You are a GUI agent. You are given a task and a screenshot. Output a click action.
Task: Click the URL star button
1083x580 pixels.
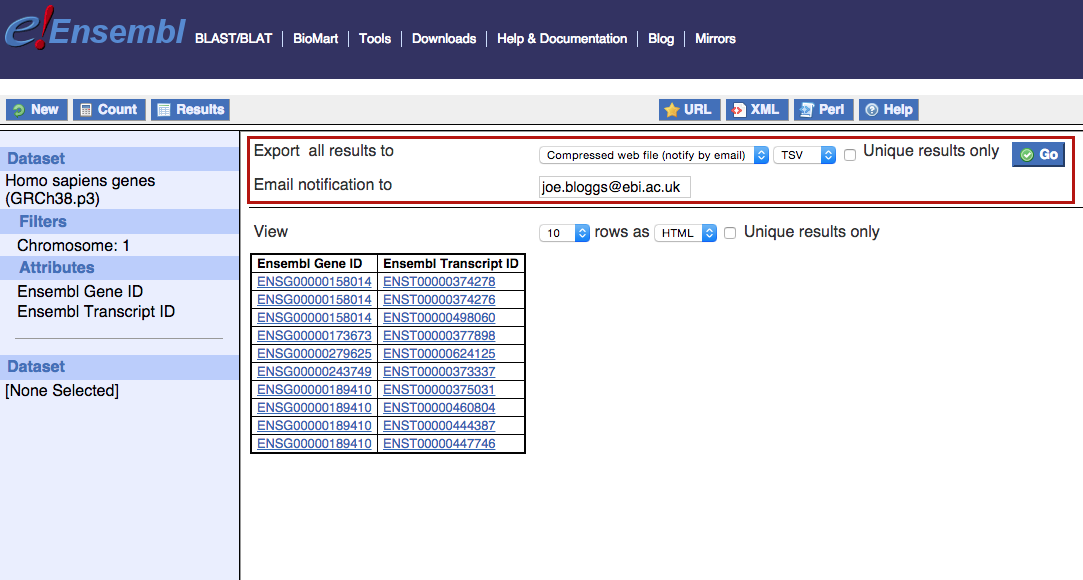pos(688,110)
